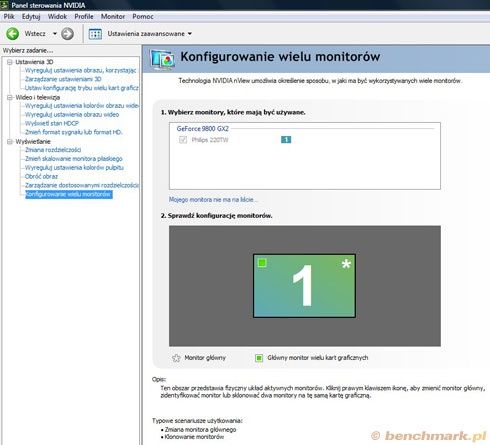Collapse the Wideo i telewizja node
This screenshot has height=445, width=490.
9,97
